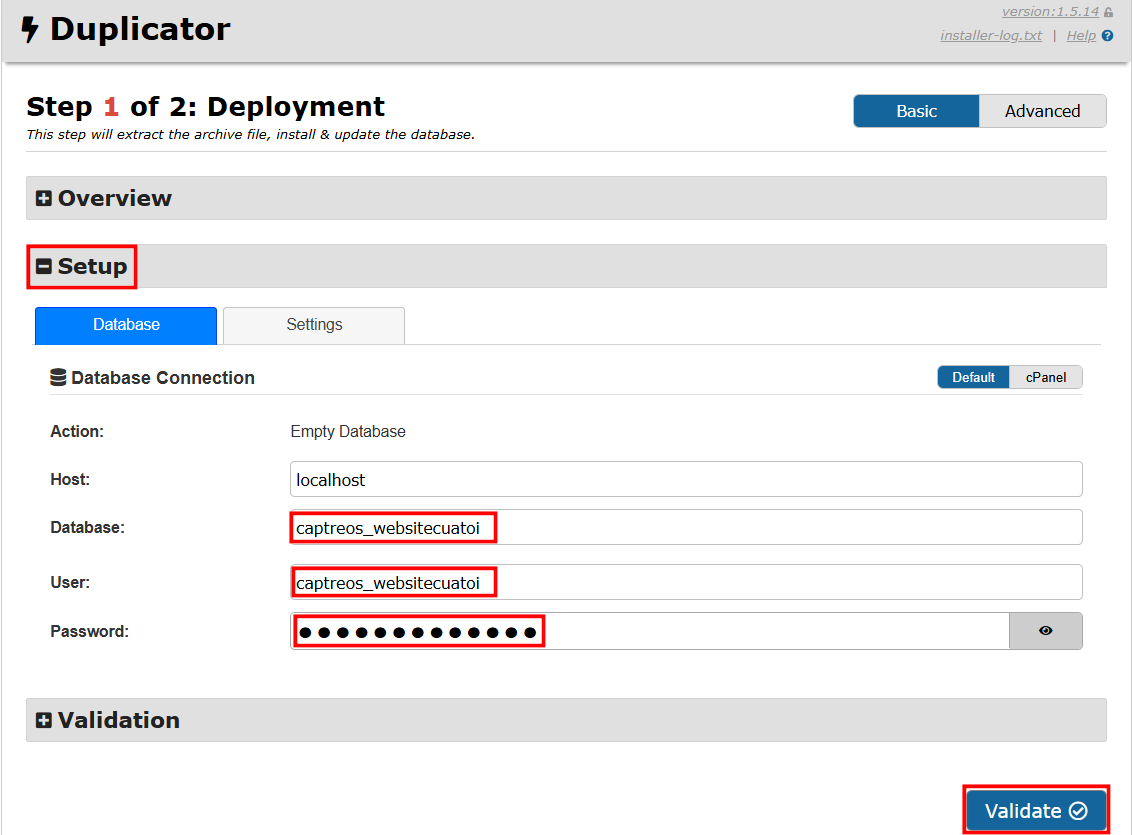Screen dimensions: 1132x835
Task: Open the installer-log.txt link
Action: tap(990, 36)
